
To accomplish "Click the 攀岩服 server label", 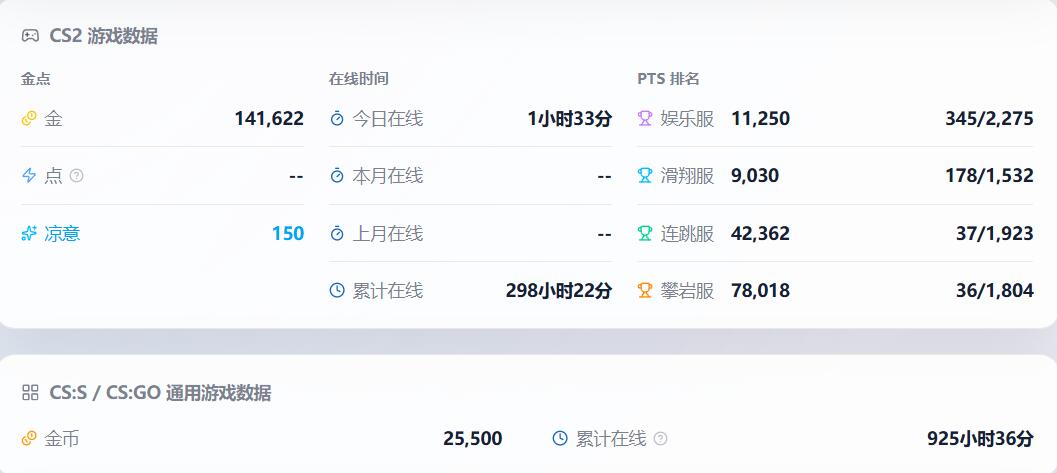I will click(687, 290).
